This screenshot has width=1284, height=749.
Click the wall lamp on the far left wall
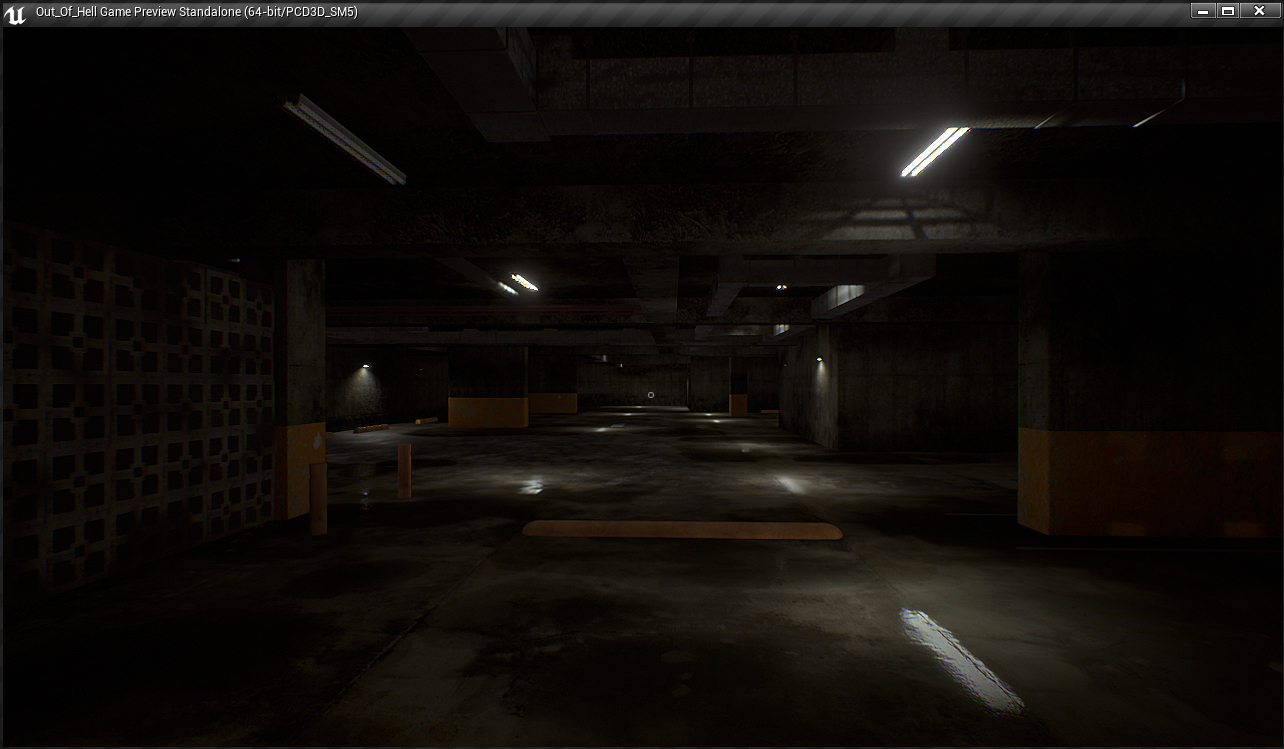366,367
